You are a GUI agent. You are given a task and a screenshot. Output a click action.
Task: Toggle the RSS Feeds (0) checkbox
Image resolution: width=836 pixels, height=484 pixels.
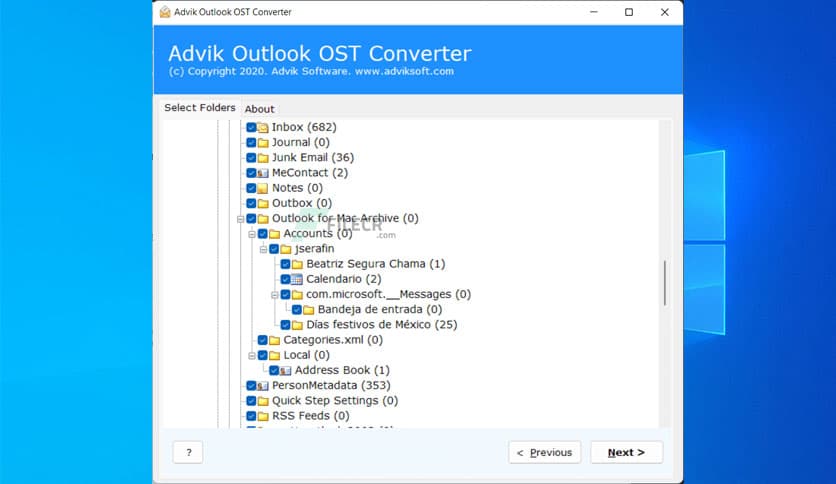[x=251, y=416]
